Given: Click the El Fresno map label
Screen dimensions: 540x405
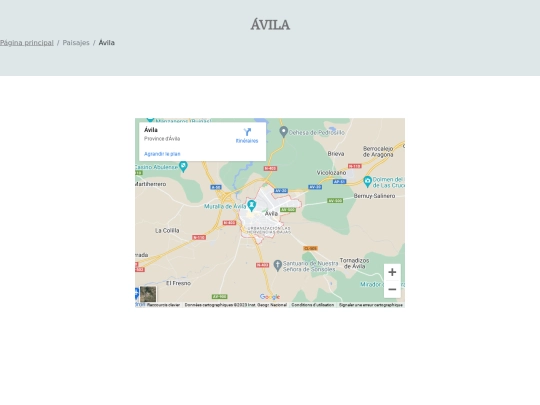Looking at the screenshot, I should pos(178,283).
